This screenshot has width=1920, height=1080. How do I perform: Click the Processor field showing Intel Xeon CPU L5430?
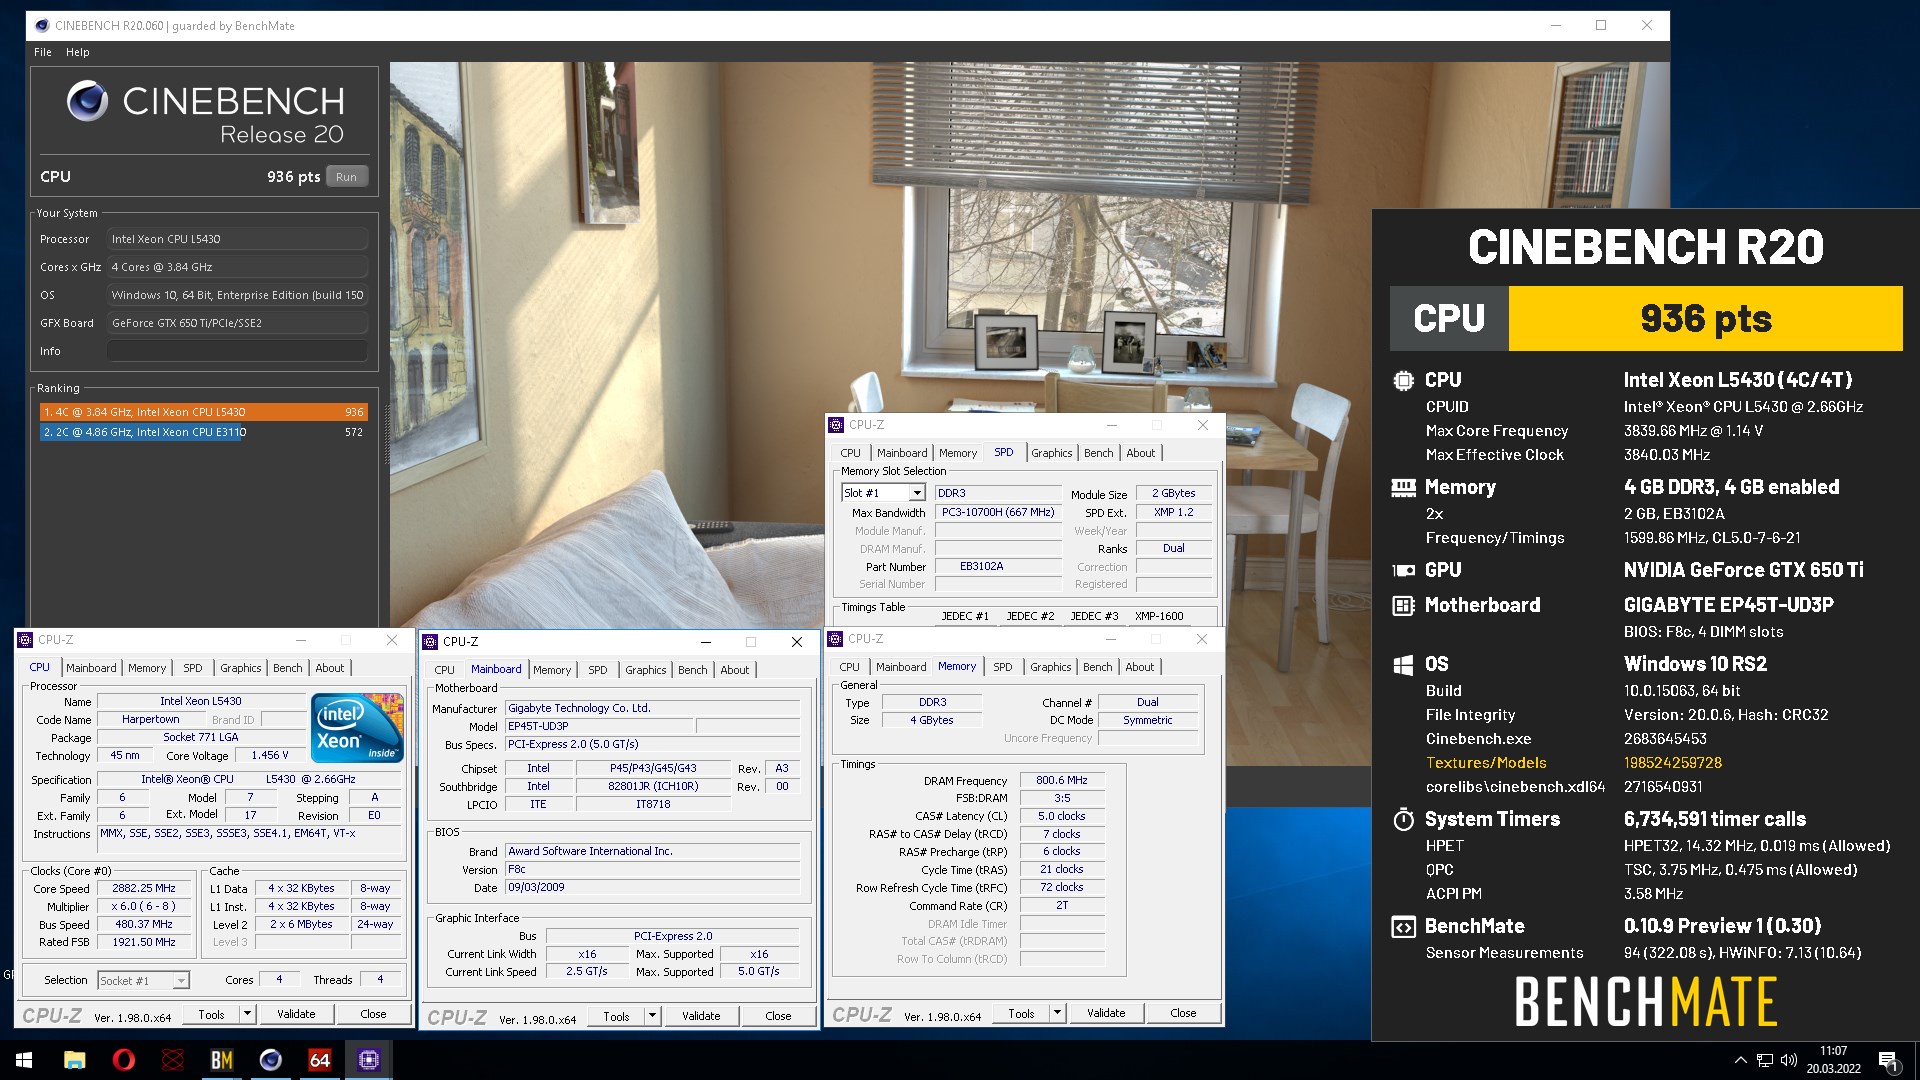[237, 239]
